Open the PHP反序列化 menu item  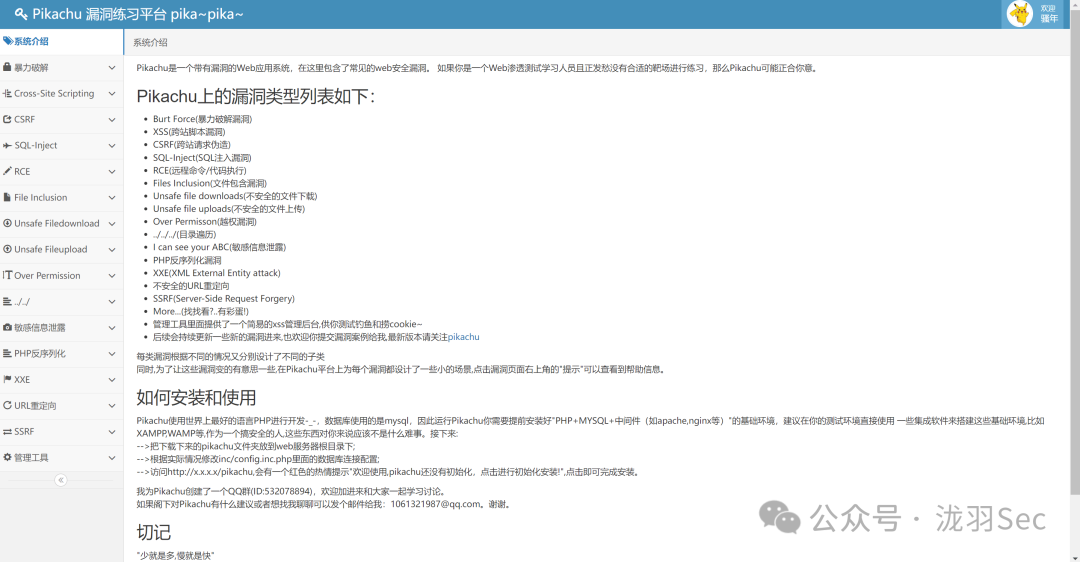61,353
